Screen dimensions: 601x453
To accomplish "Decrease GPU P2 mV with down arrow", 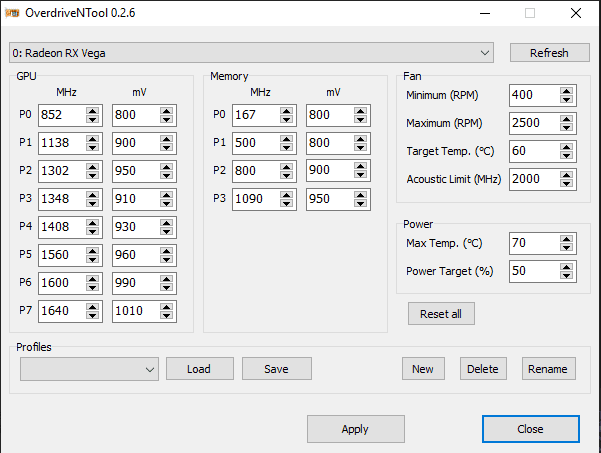I will point(166,175).
